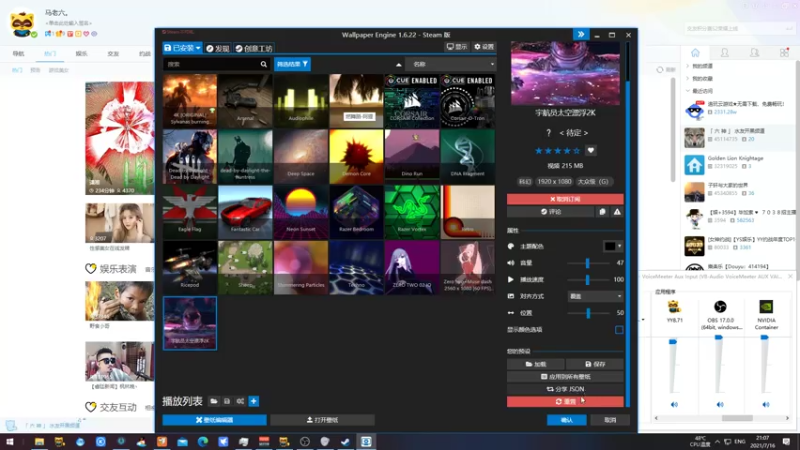
Task: Select the Deep Space wallpaper
Action: pyautogui.click(x=301, y=156)
